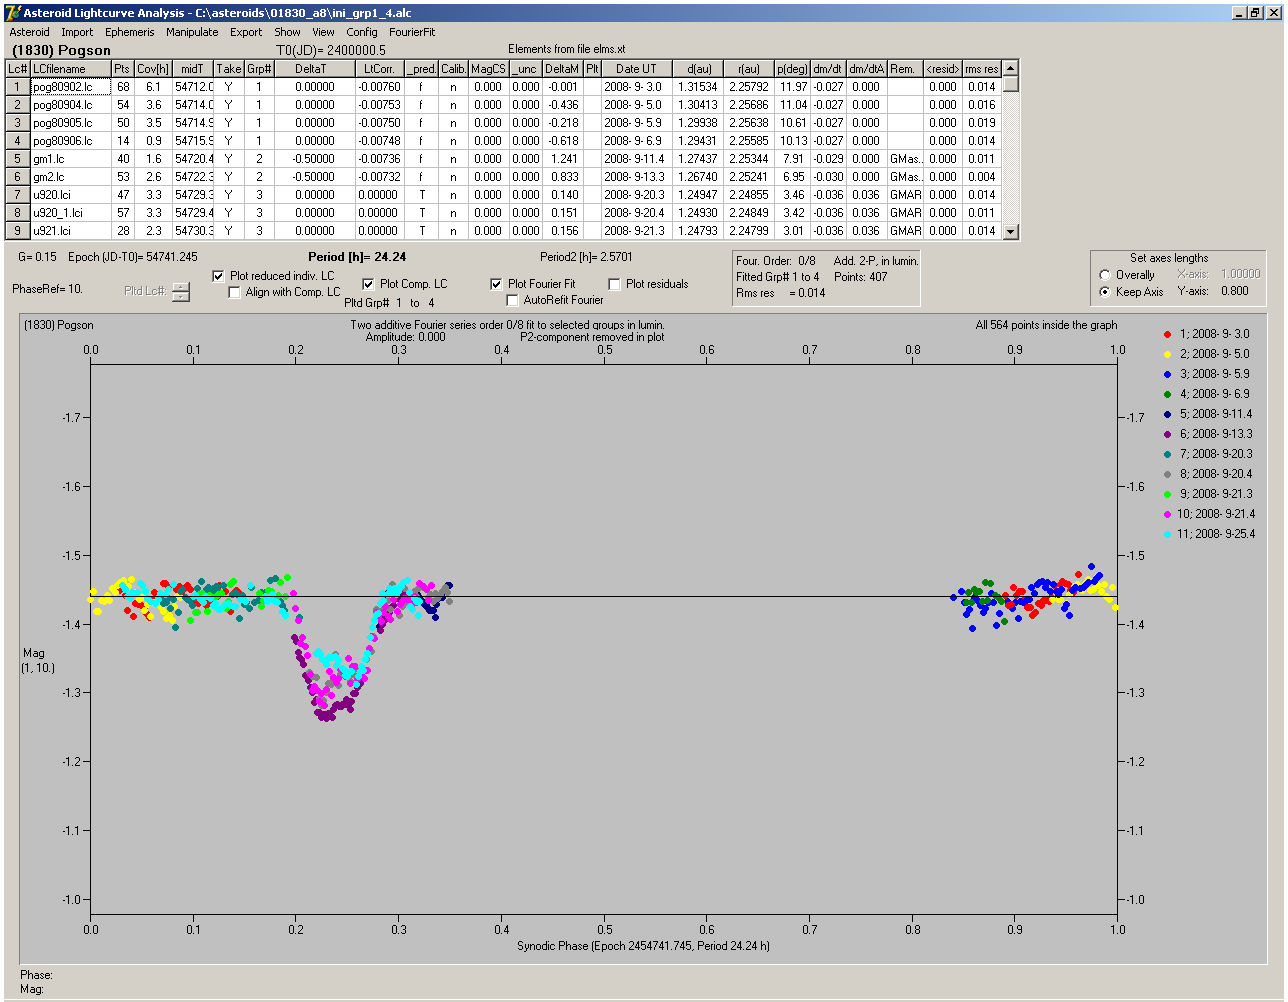This screenshot has height=1002, width=1288.
Task: Click the pog80905.lc filename cell
Action: (x=70, y=123)
